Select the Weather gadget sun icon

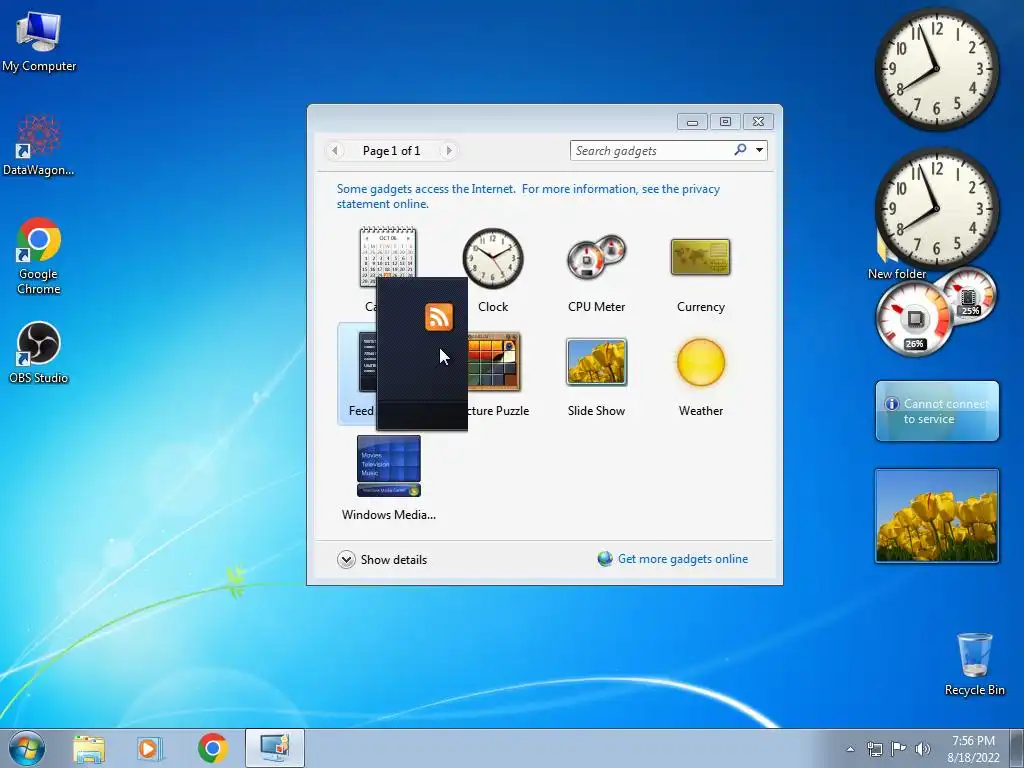(x=701, y=362)
